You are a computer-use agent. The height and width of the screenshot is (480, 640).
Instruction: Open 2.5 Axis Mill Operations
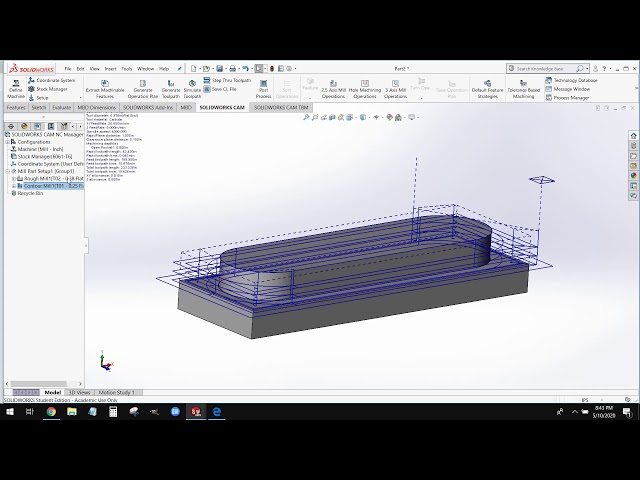(333, 89)
